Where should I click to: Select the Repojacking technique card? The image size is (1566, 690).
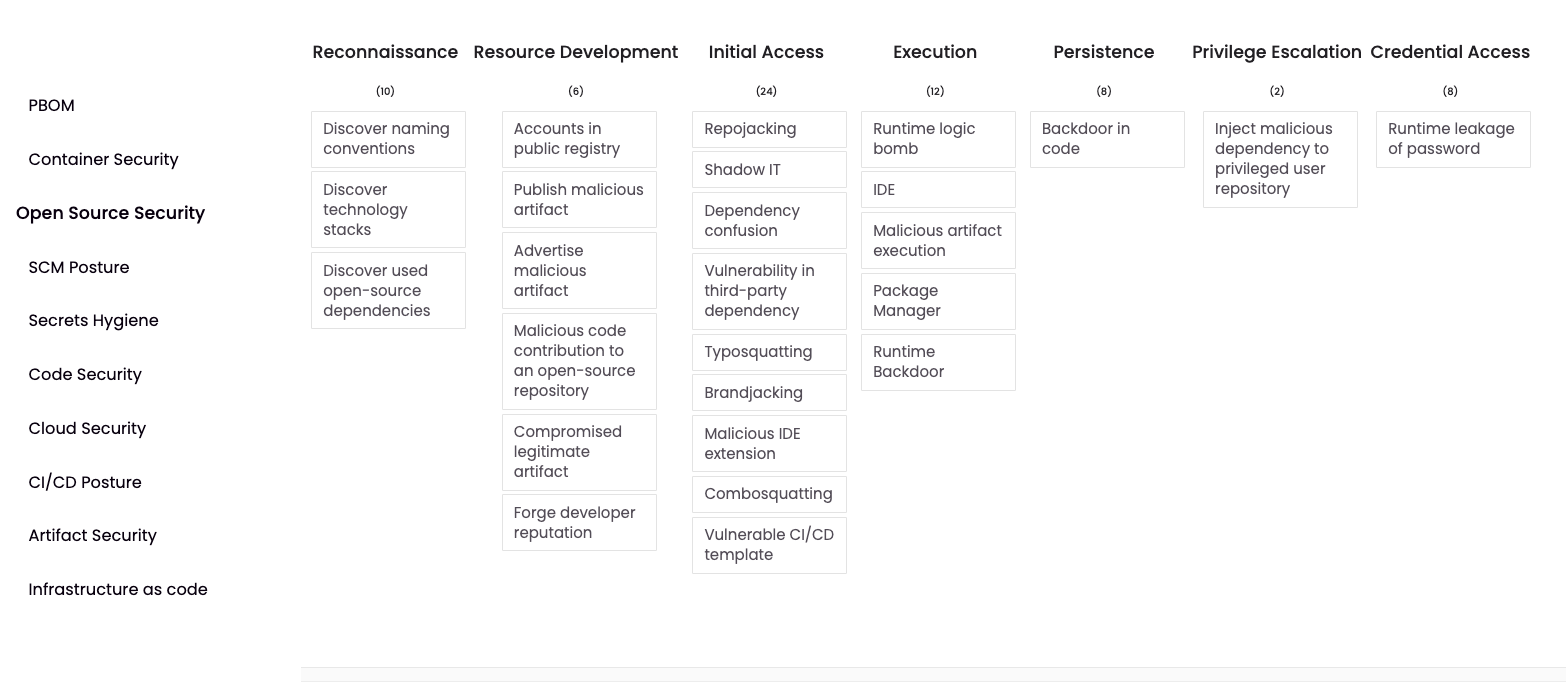pyautogui.click(x=769, y=129)
